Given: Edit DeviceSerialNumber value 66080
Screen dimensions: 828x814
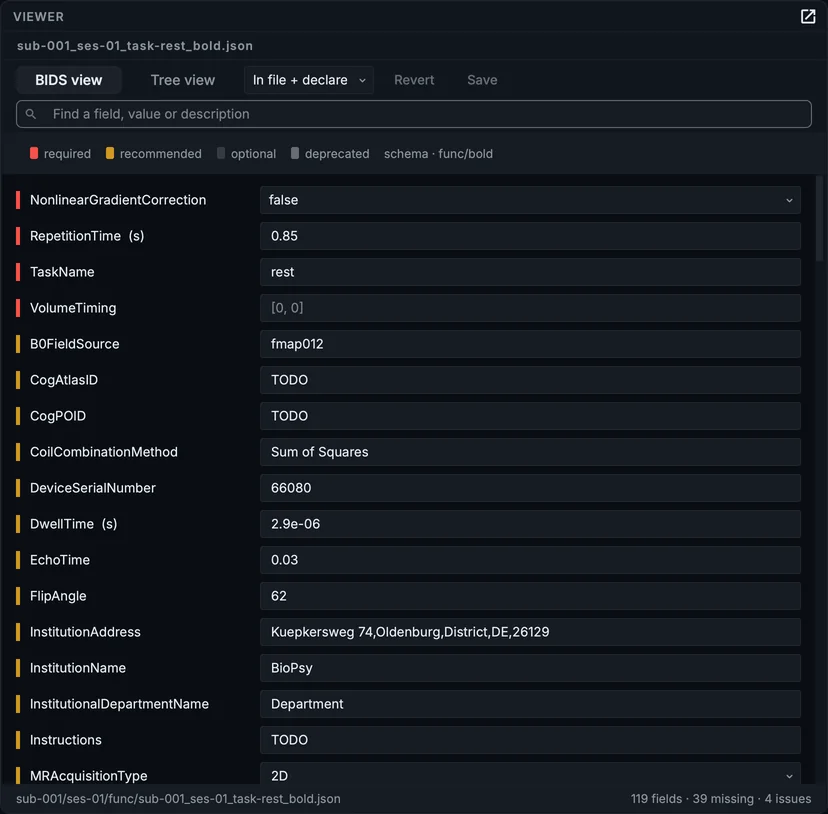Looking at the screenshot, I should (x=530, y=488).
